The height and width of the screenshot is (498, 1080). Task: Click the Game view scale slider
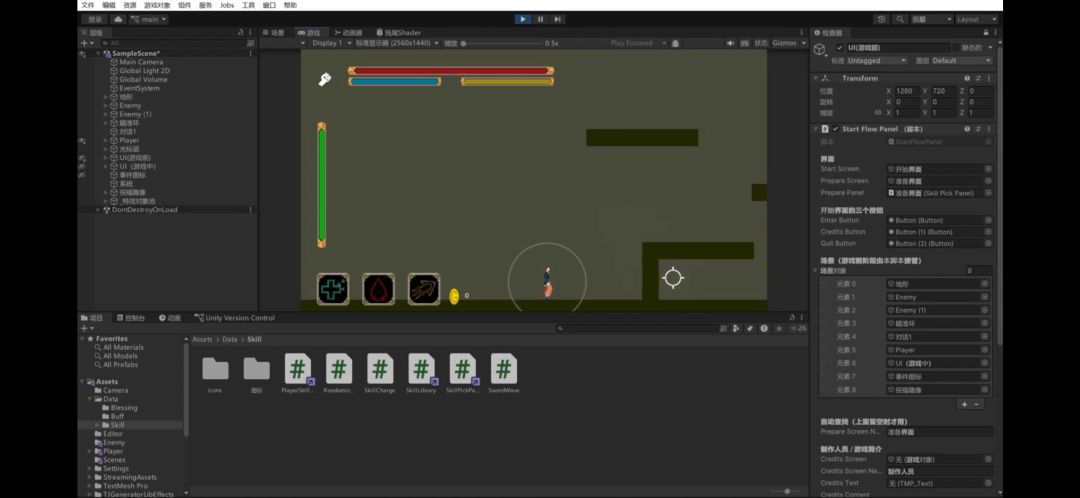[501, 43]
